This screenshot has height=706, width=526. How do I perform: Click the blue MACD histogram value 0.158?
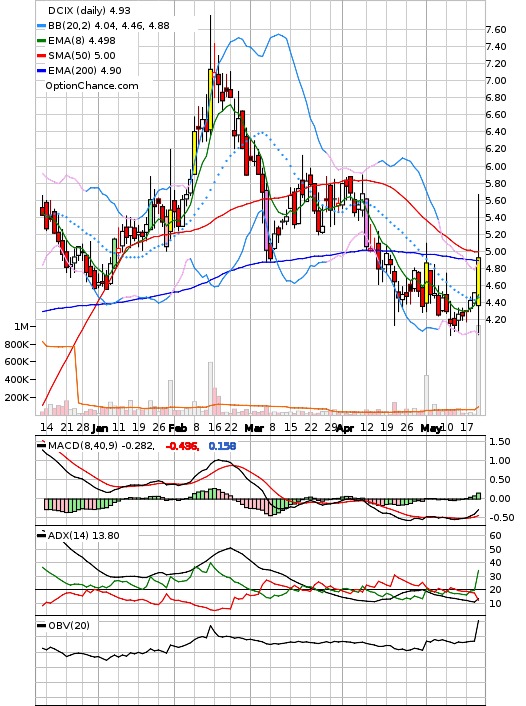point(222,446)
